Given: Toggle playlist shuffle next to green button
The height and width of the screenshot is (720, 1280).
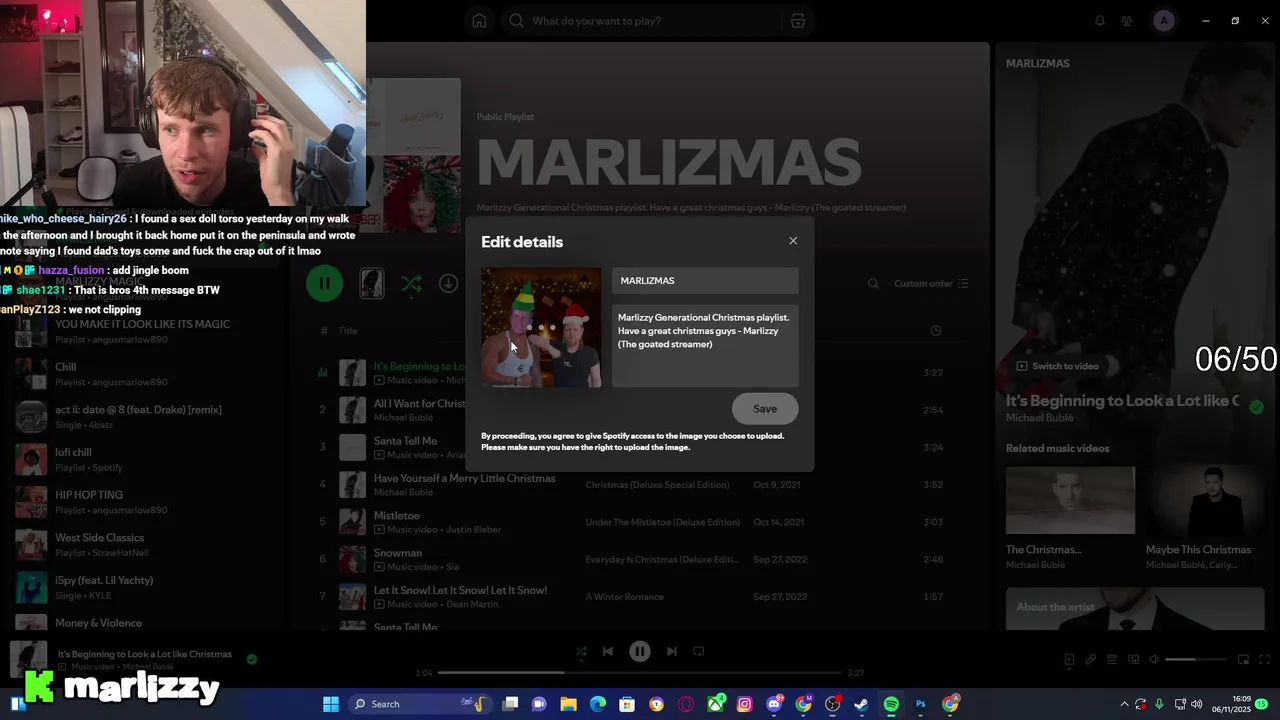Looking at the screenshot, I should click(410, 284).
